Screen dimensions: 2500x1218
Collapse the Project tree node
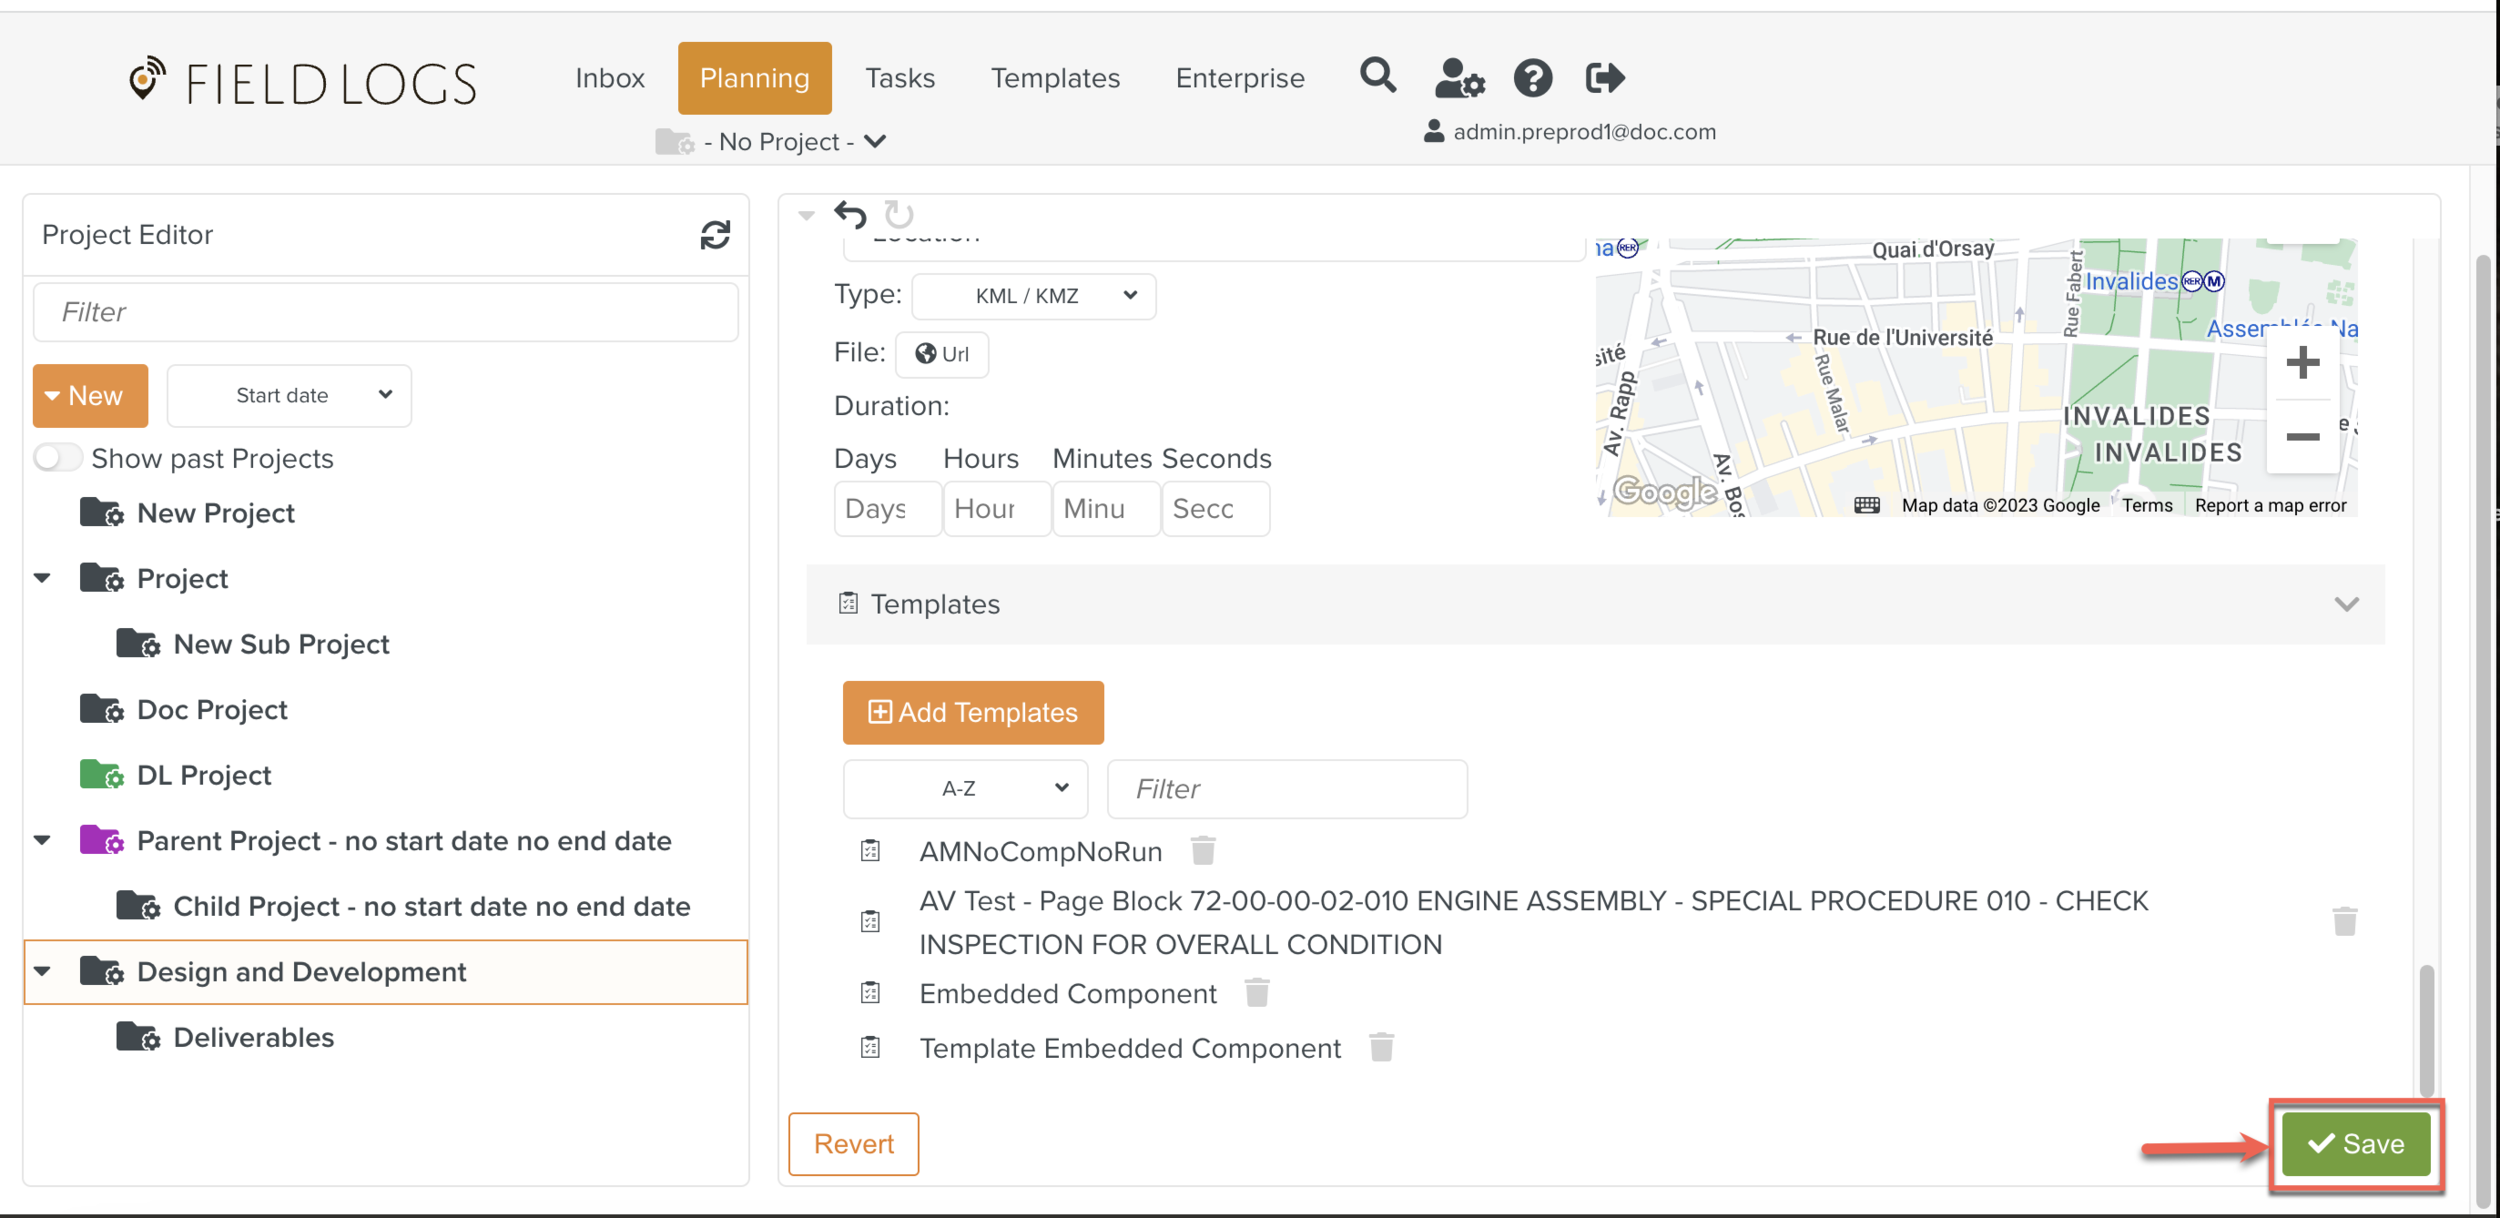42,578
